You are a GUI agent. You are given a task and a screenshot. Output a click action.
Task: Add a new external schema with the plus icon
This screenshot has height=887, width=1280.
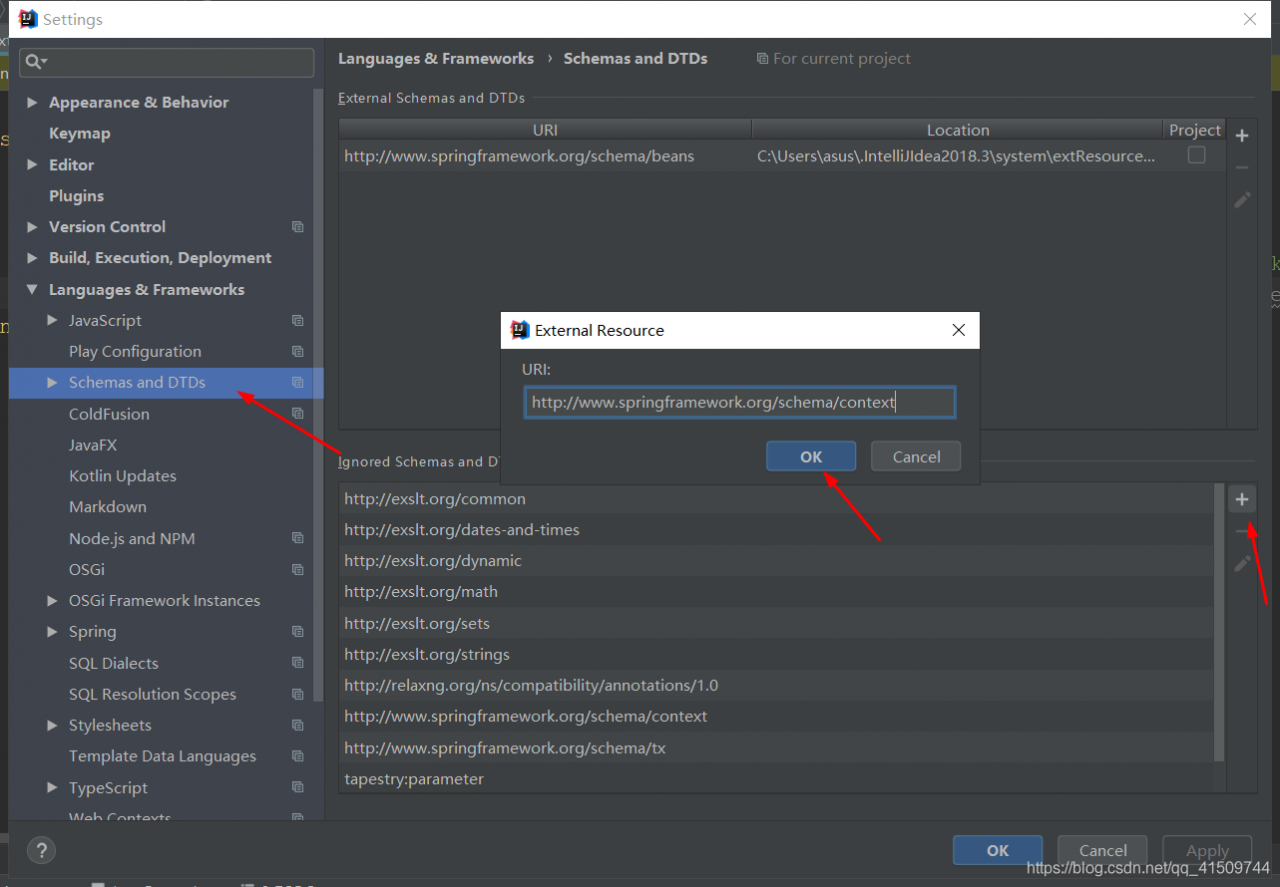coord(1242,135)
